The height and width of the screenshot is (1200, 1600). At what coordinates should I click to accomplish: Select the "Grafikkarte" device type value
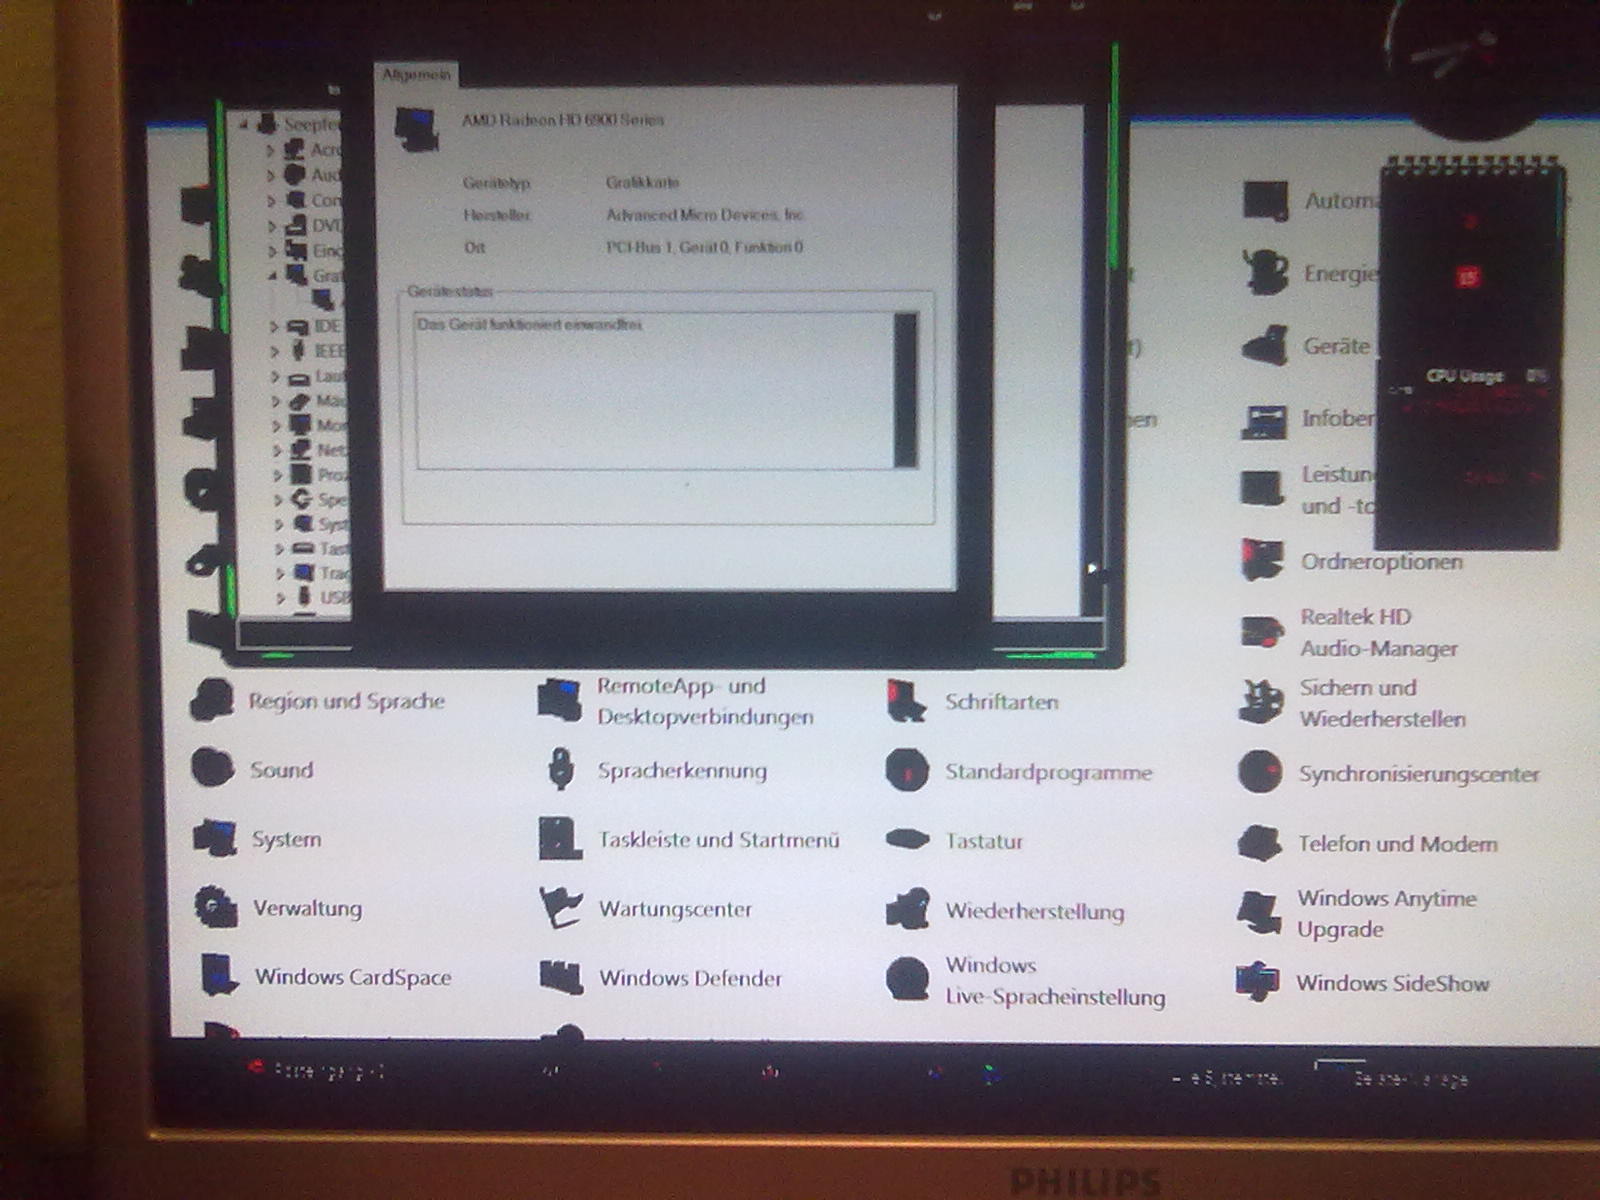click(x=642, y=182)
